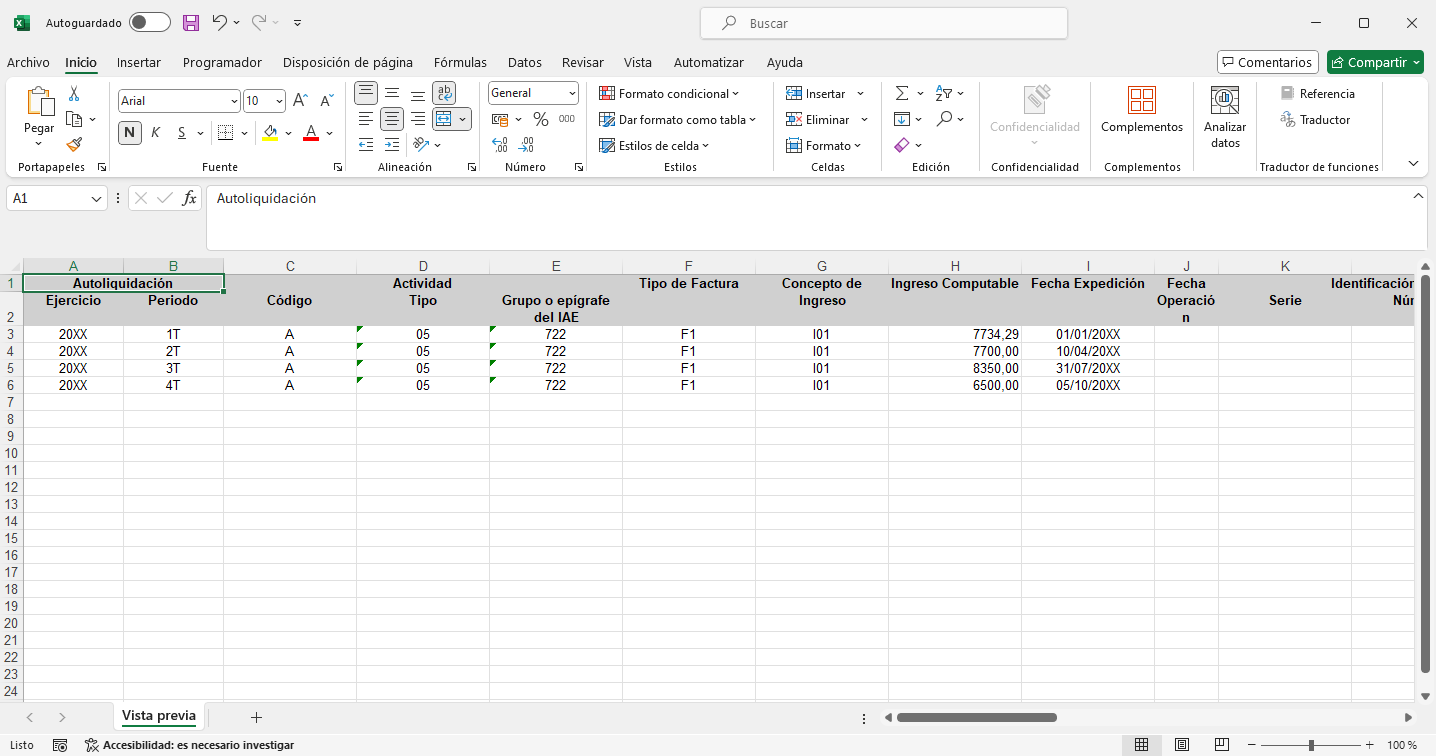1436x756 pixels.
Task: Expand the formula bar chevron
Action: pos(1418,196)
